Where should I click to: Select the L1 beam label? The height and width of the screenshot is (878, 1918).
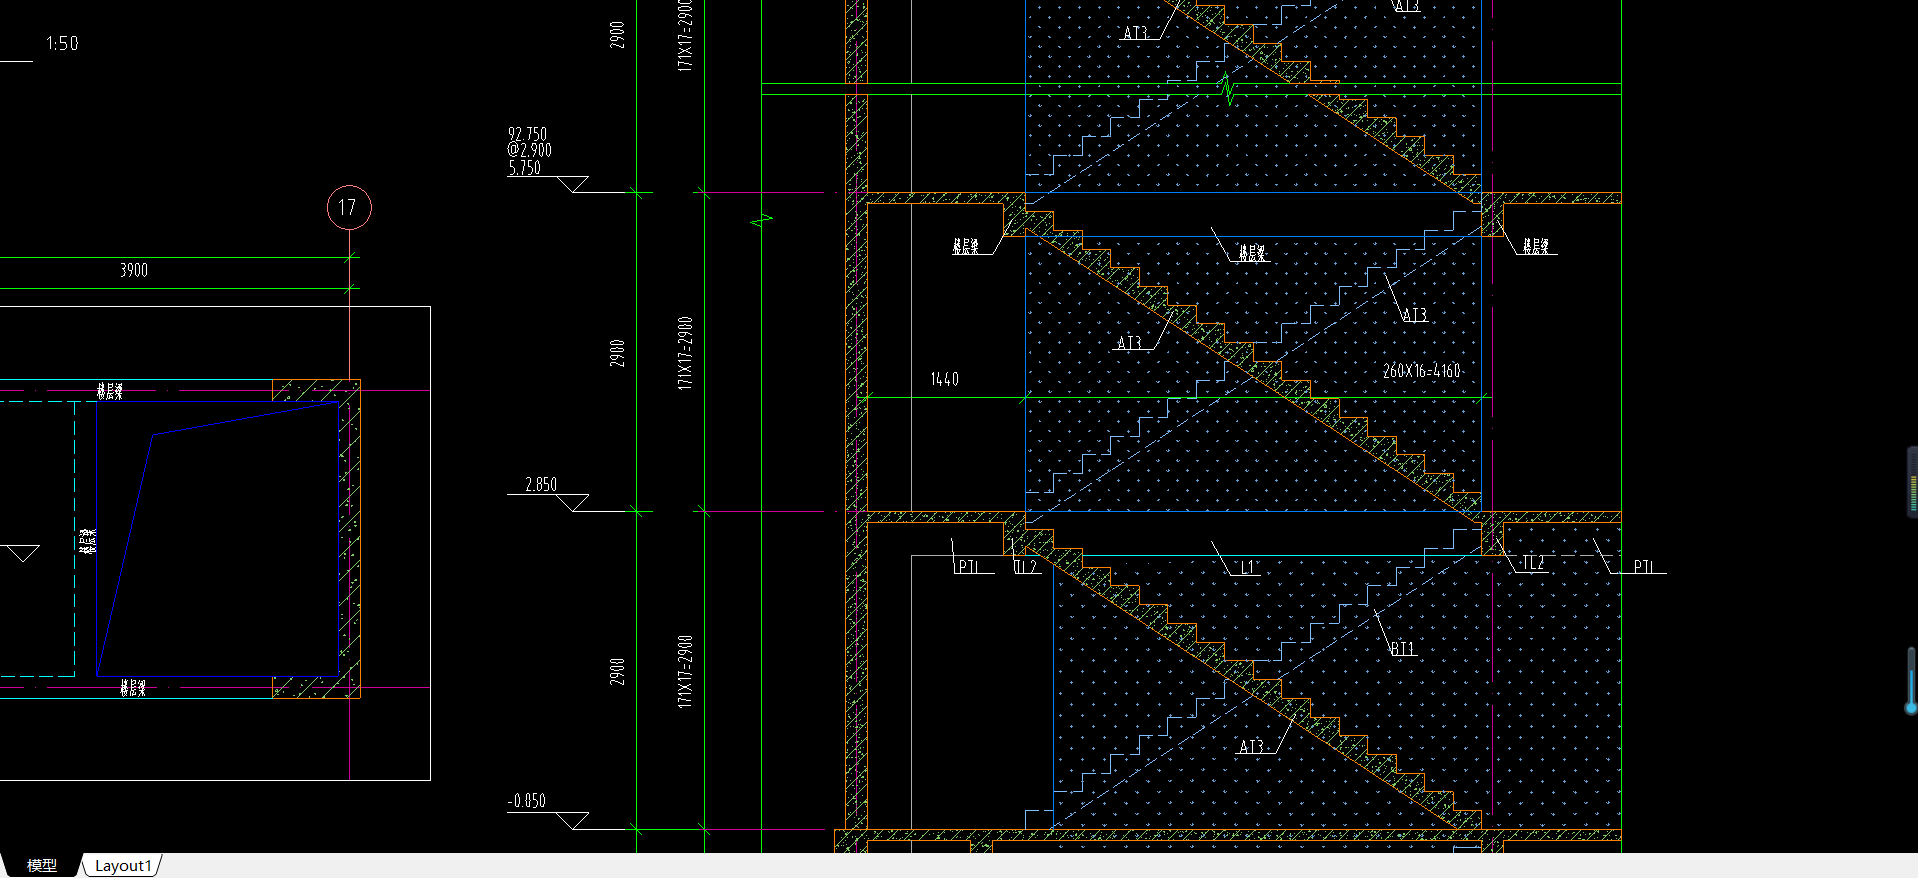click(1248, 568)
